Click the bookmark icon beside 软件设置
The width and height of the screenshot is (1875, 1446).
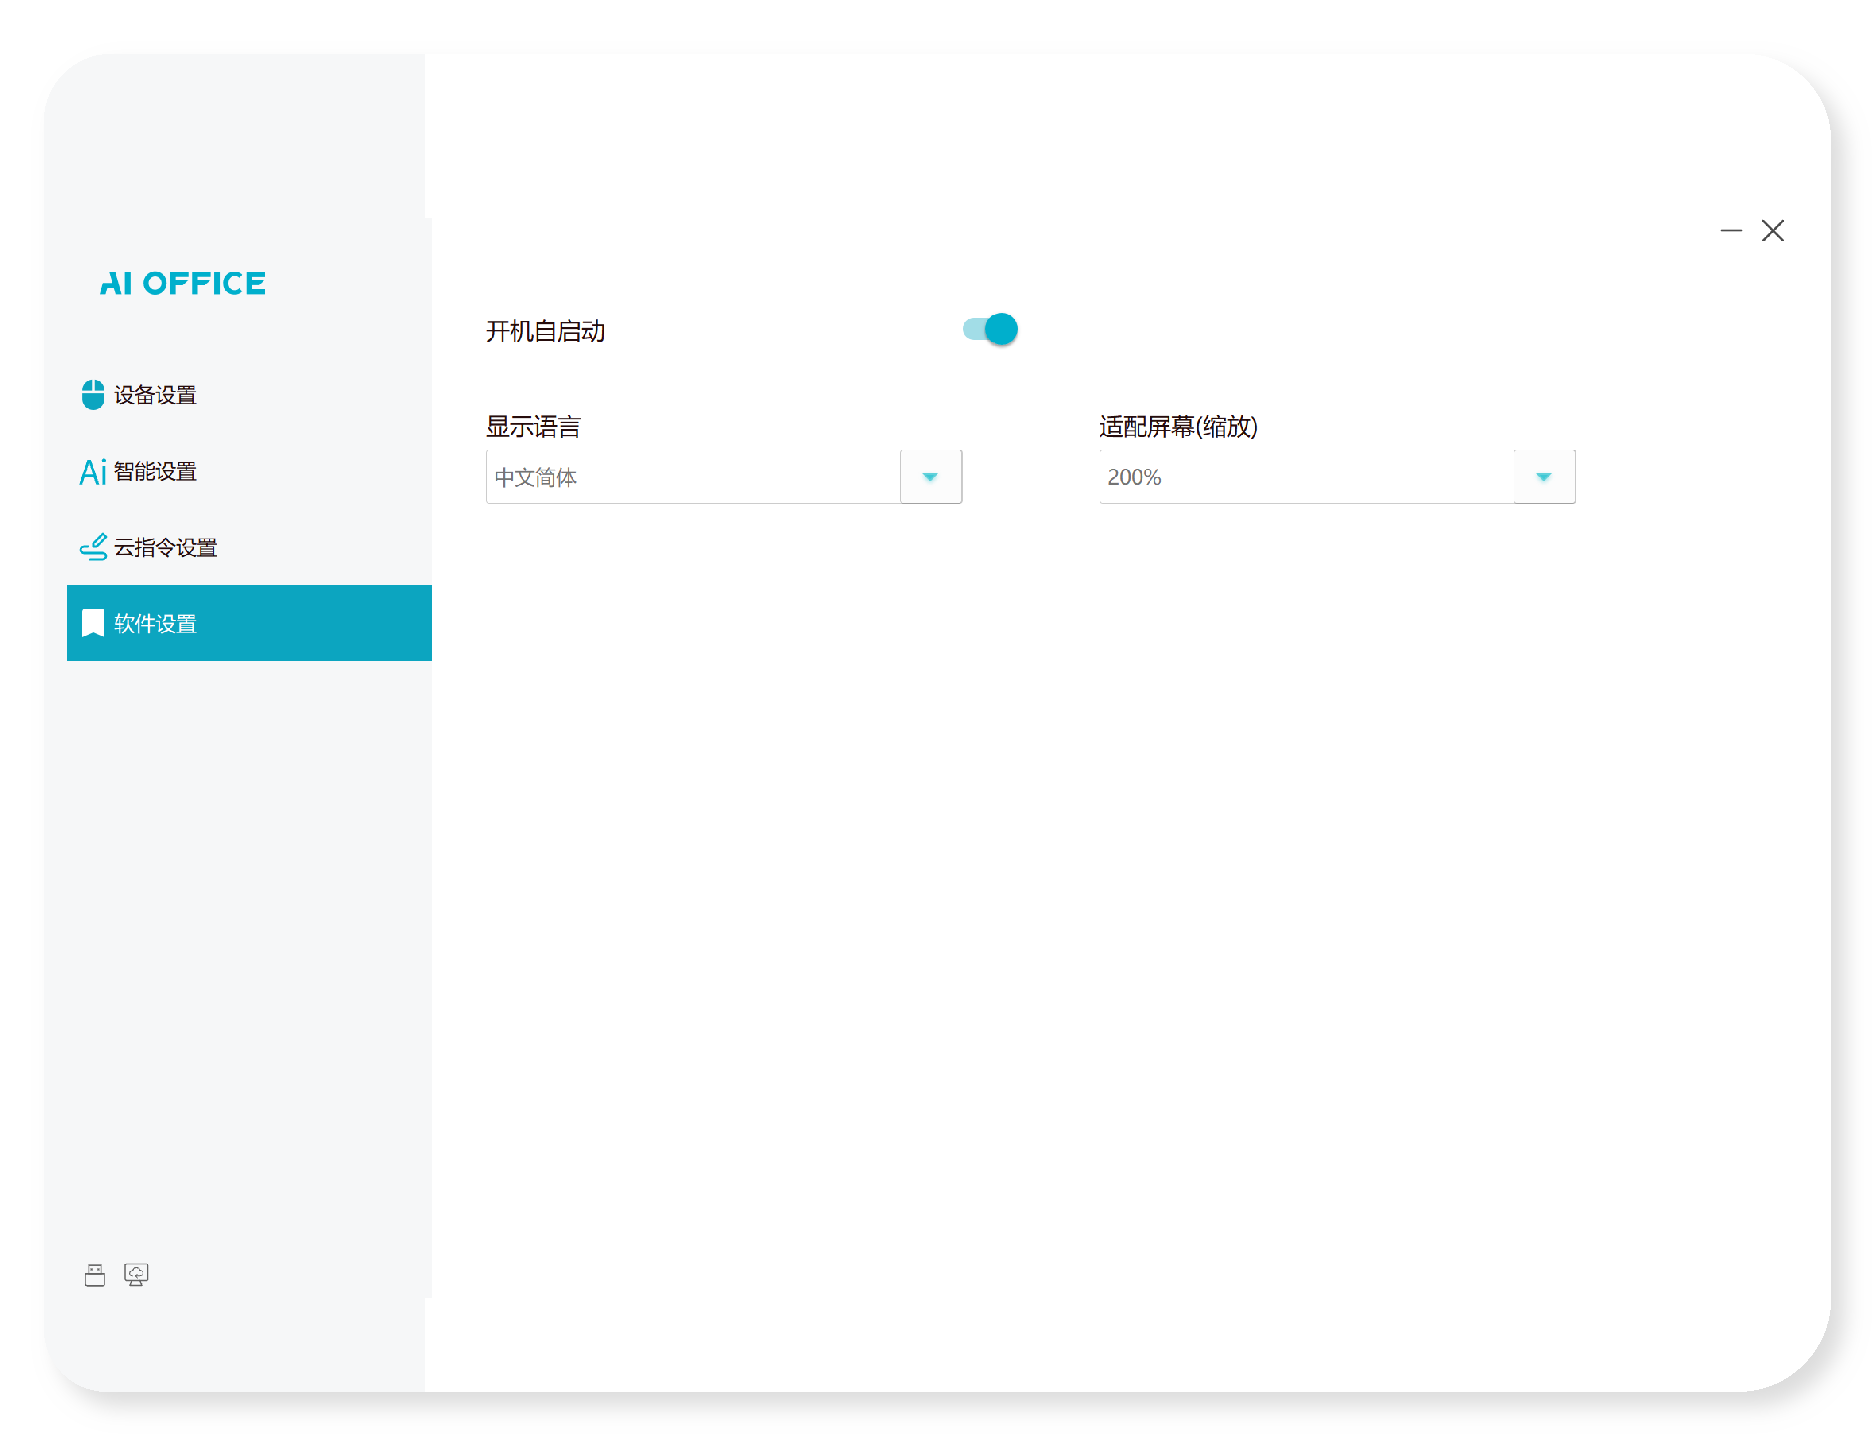point(93,623)
